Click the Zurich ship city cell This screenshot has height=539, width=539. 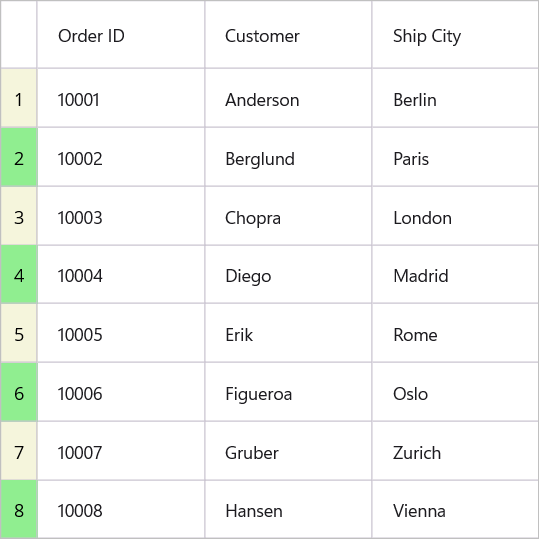[455, 451]
